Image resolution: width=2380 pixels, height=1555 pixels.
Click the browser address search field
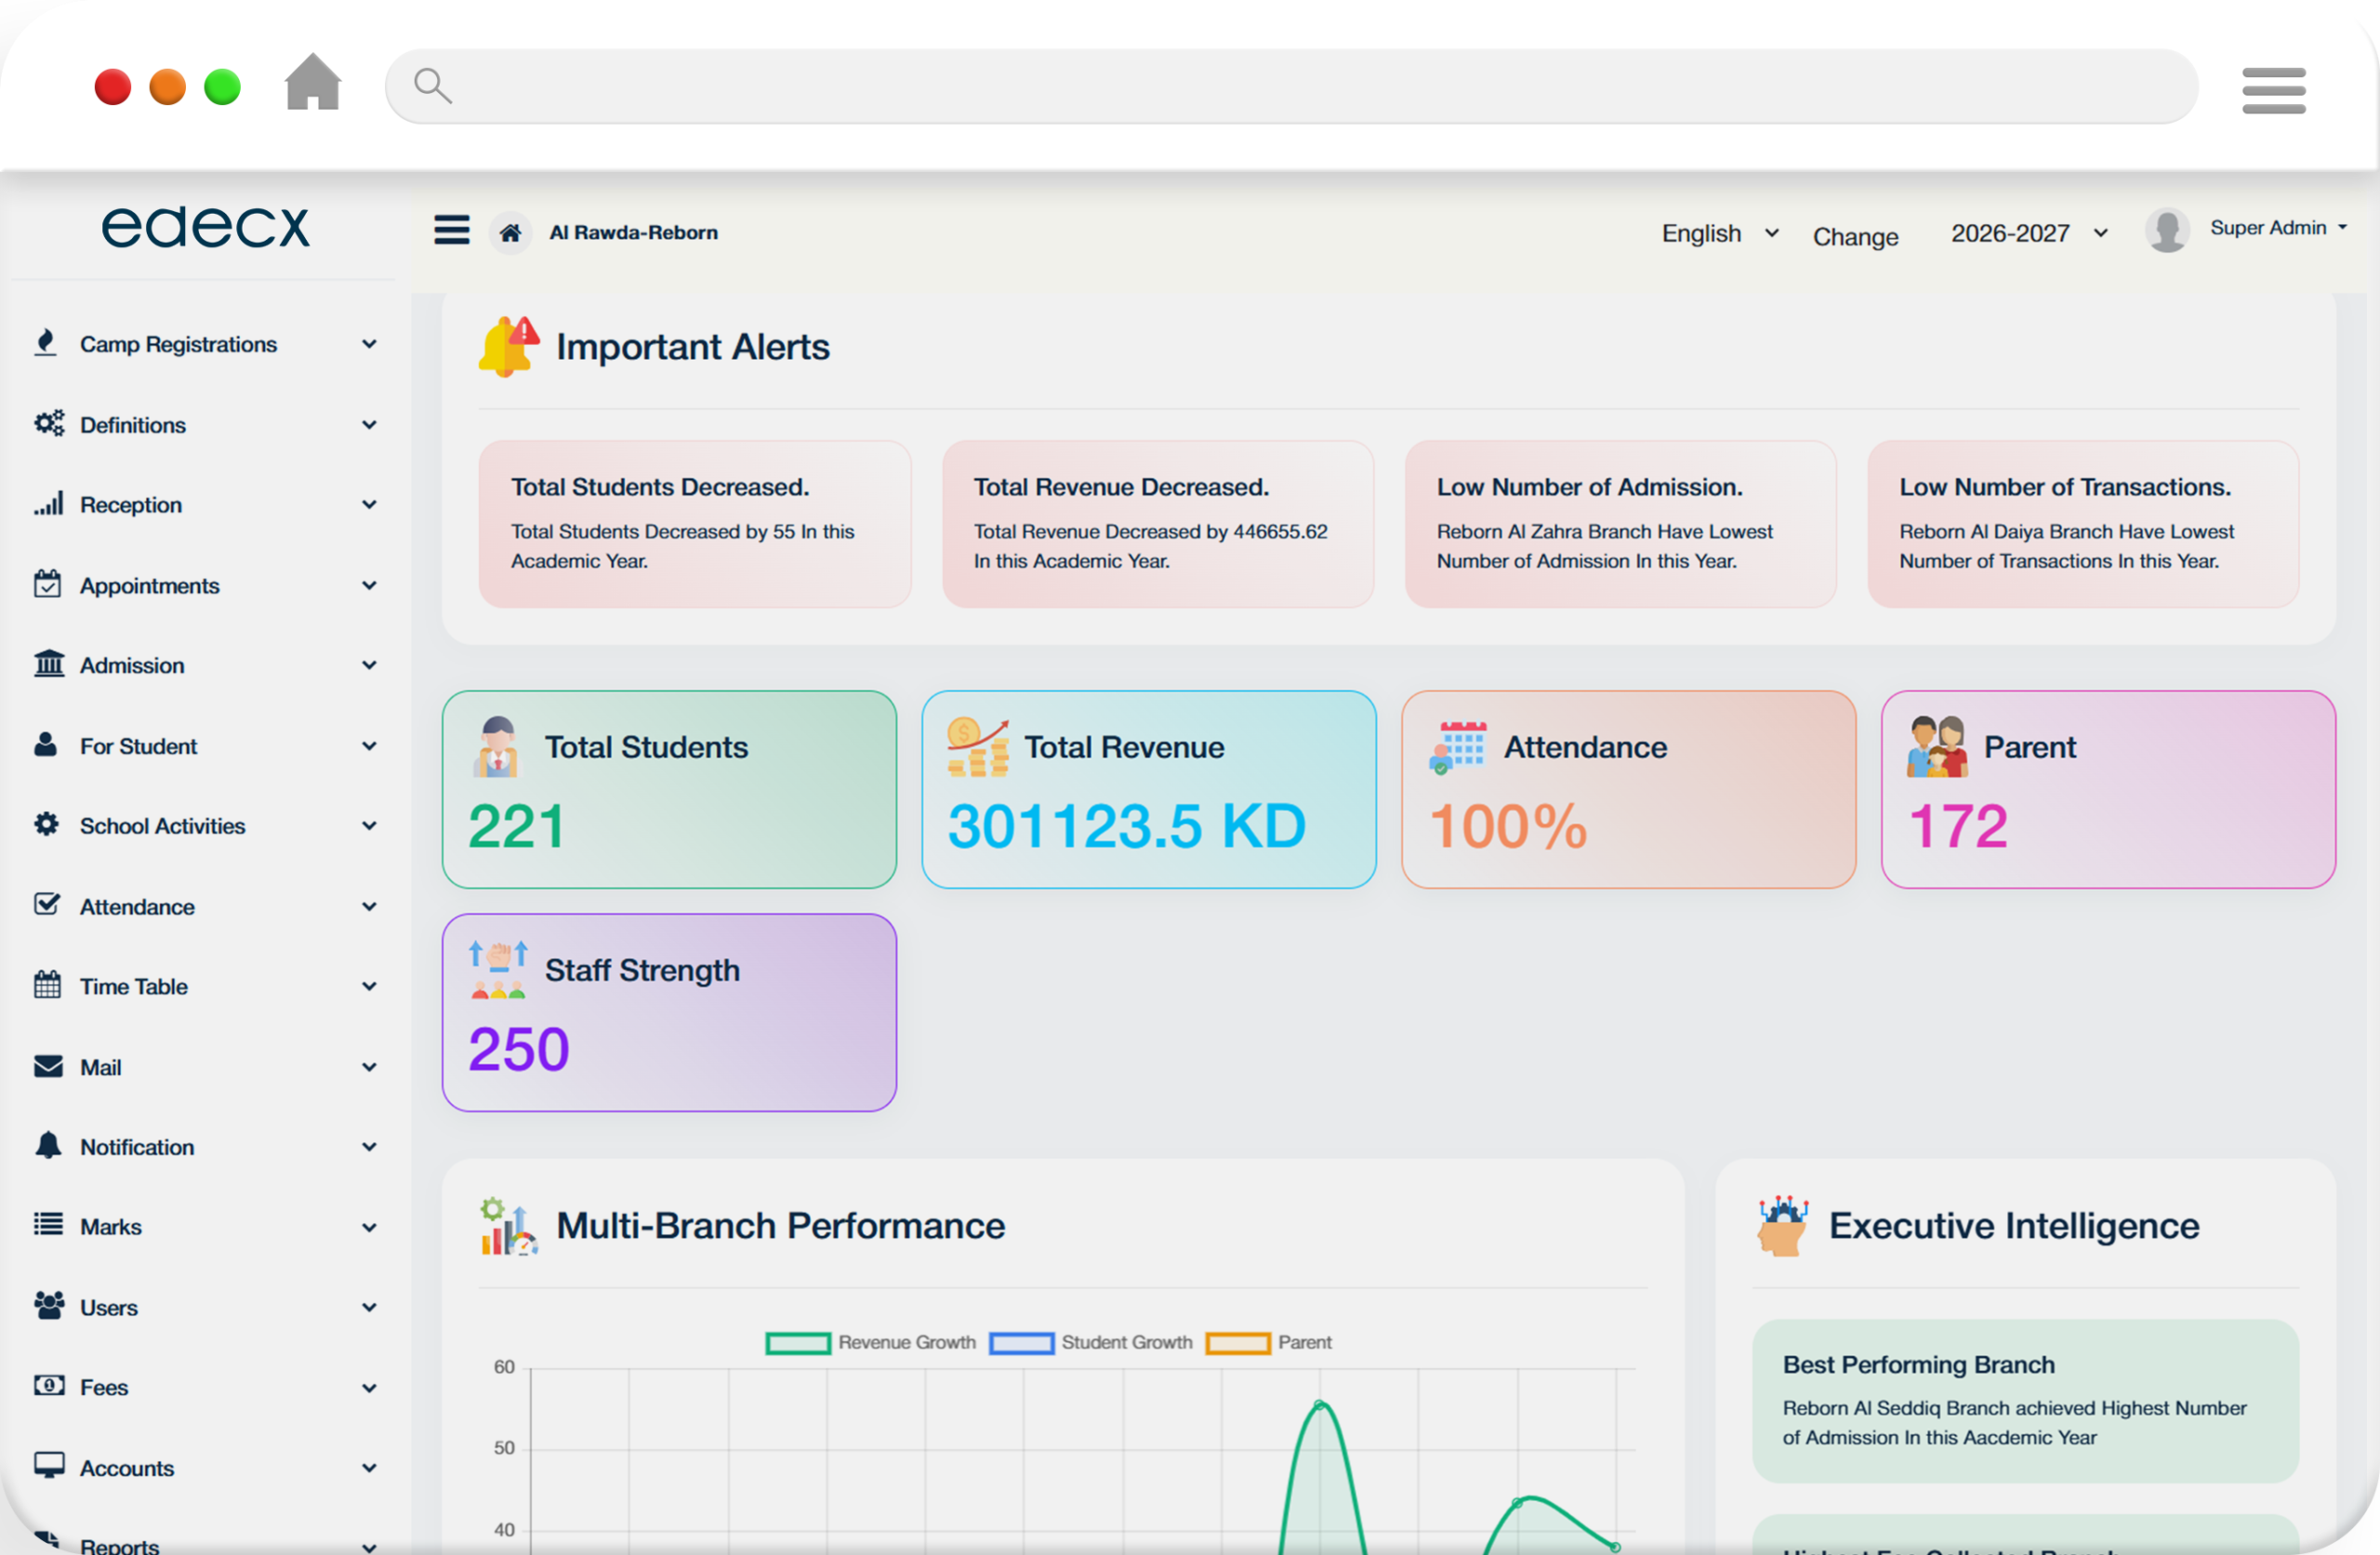coord(1291,86)
